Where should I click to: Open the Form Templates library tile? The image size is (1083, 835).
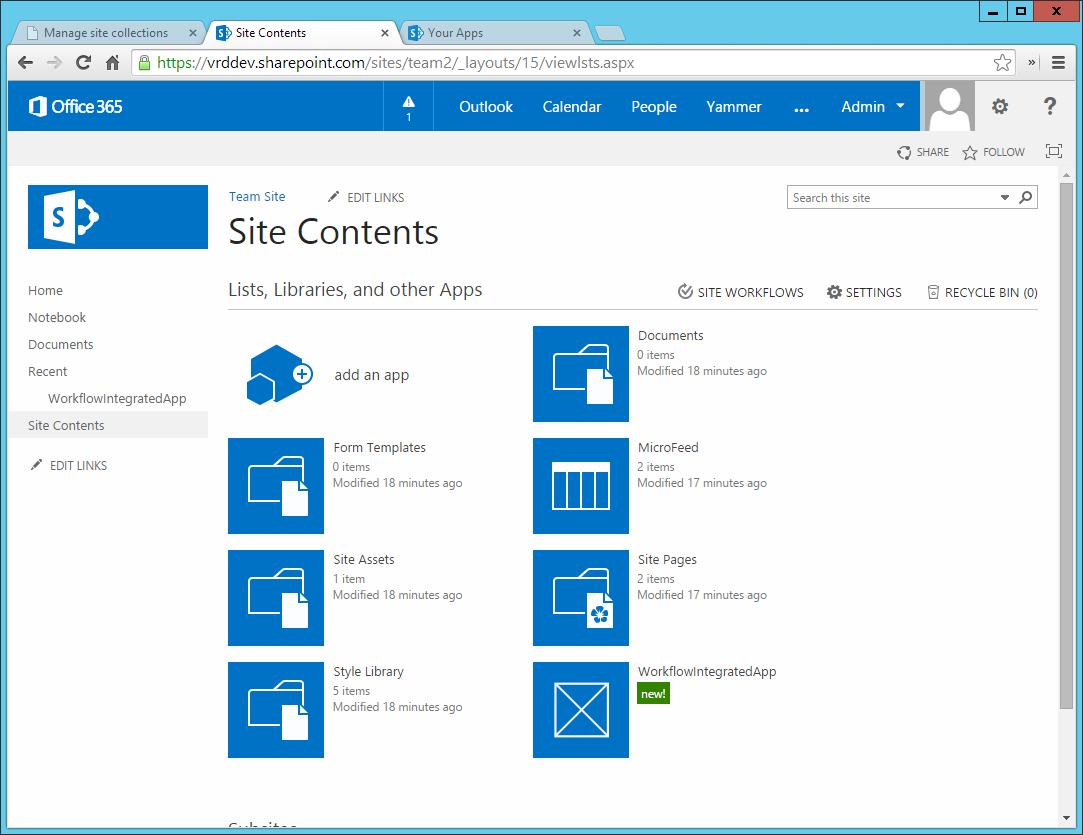[x=276, y=486]
